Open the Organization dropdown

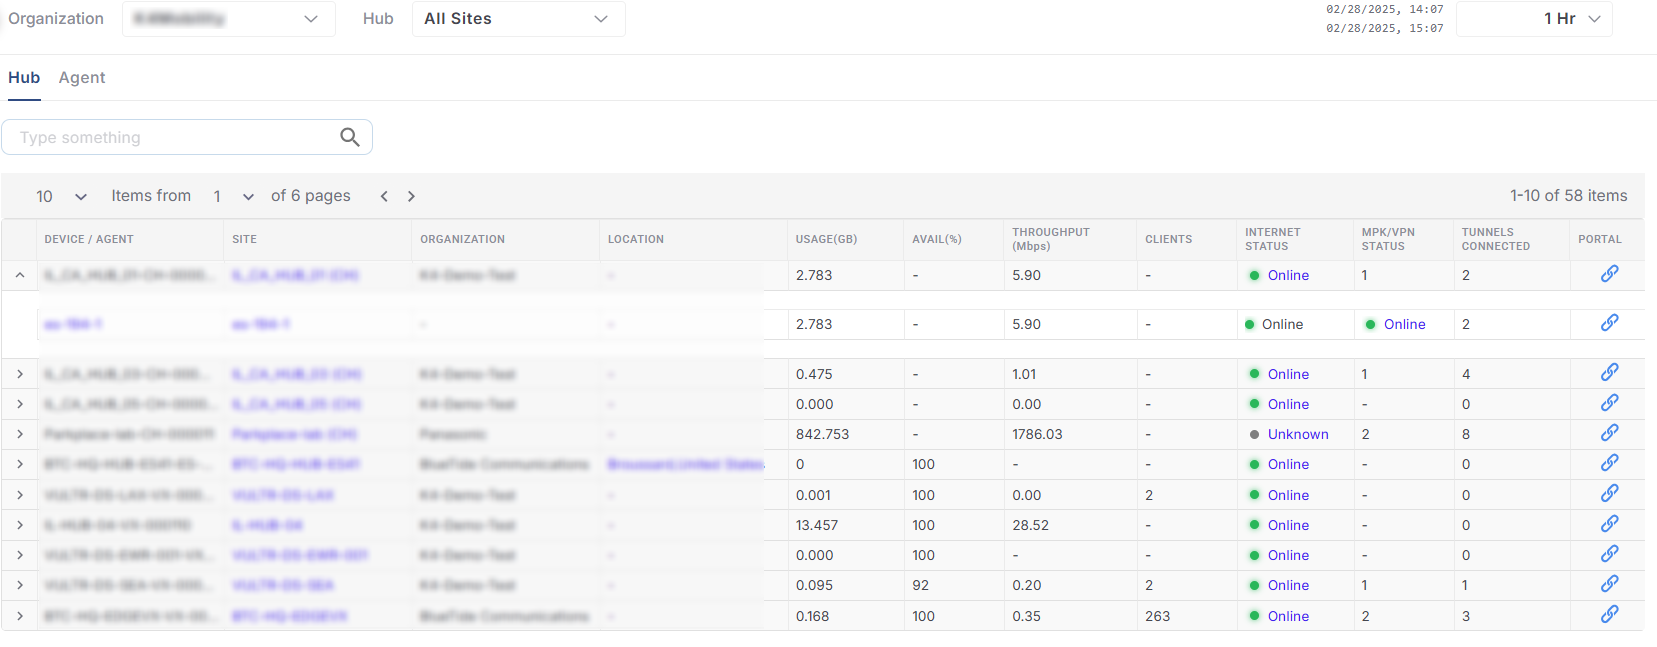(228, 19)
